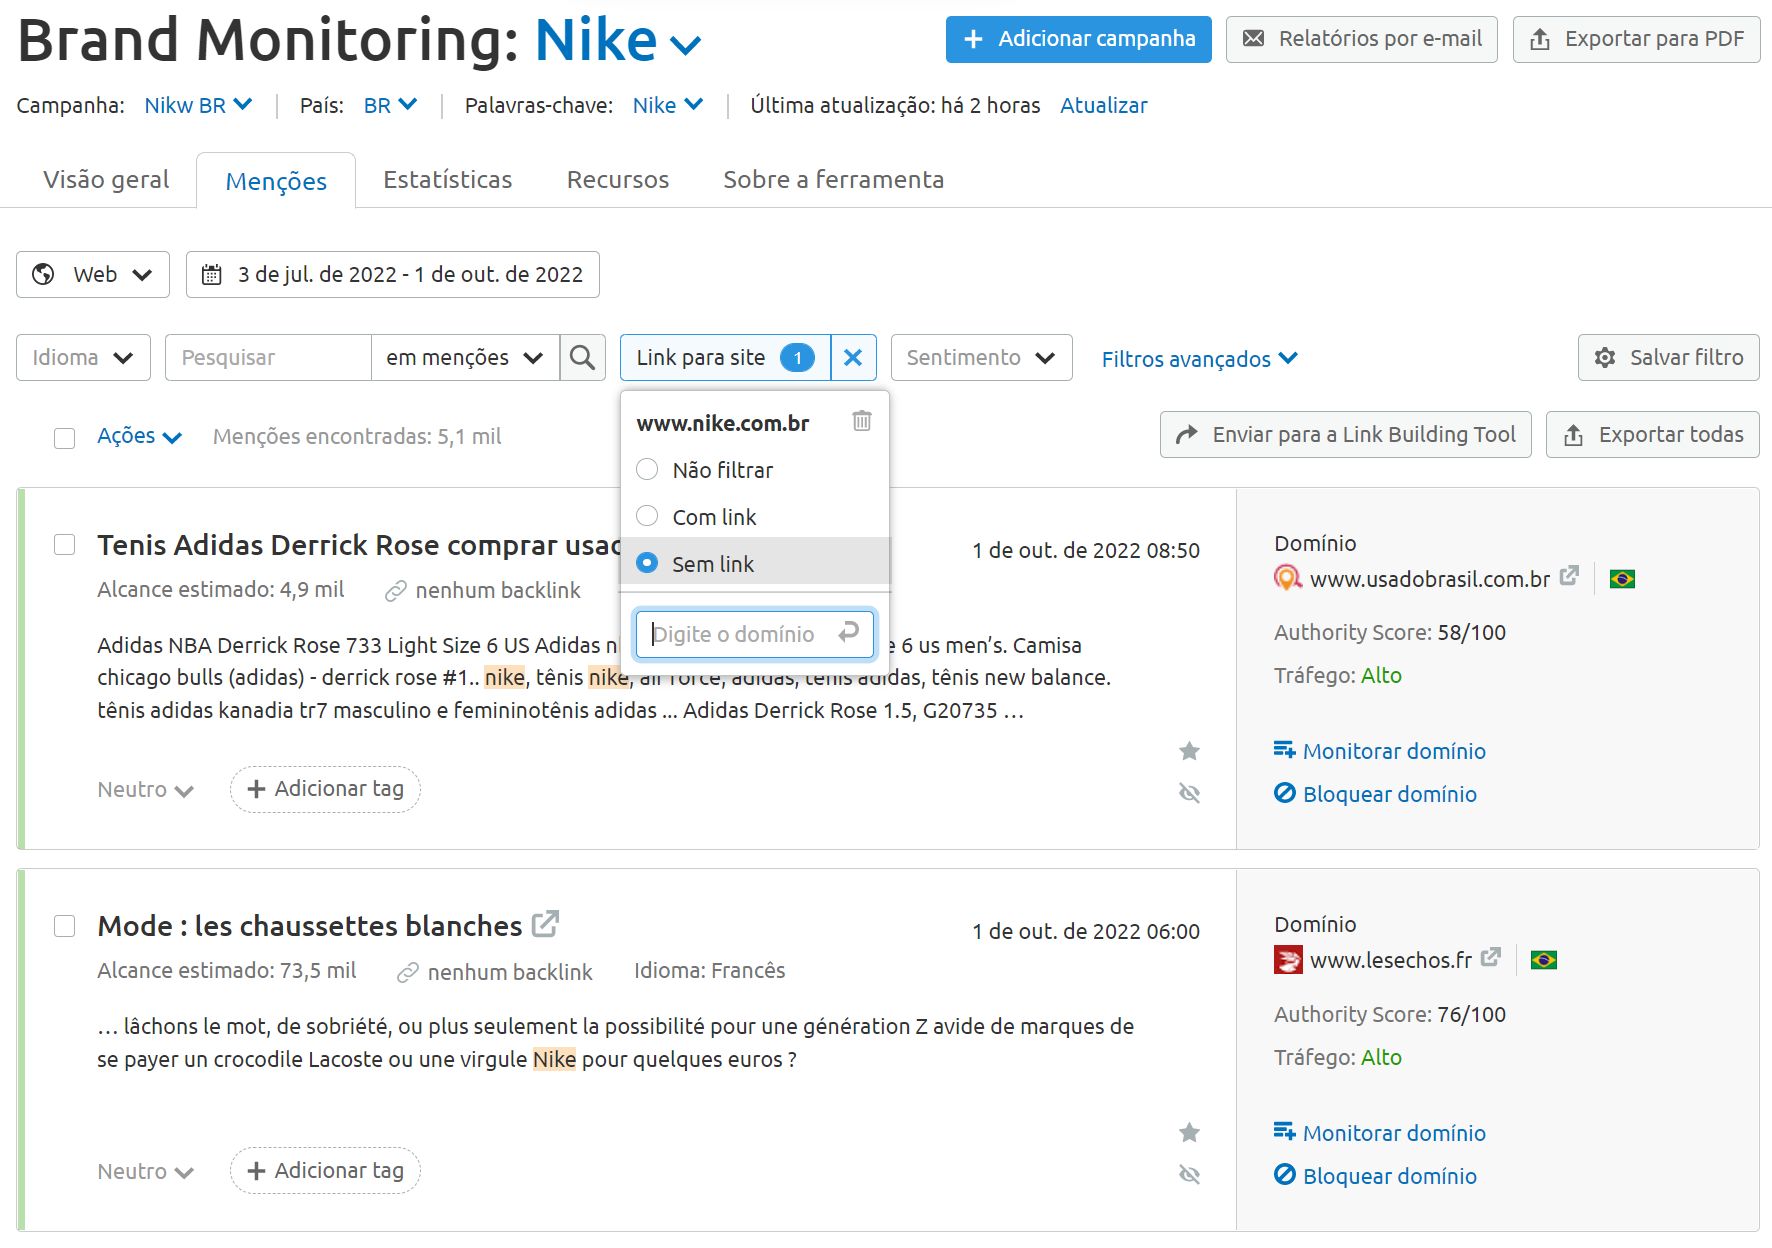Expand Filtros avançados options
Viewport: 1772px width, 1248px height.
pyautogui.click(x=1198, y=359)
